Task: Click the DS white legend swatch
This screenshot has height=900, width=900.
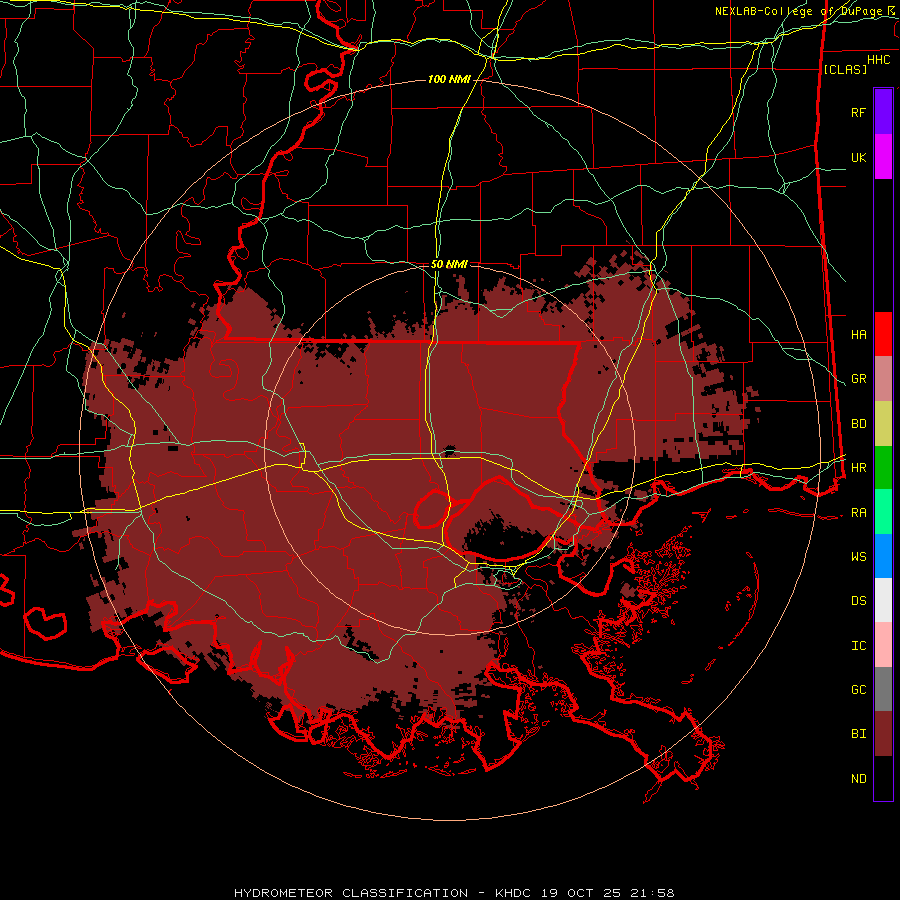Action: pyautogui.click(x=883, y=600)
